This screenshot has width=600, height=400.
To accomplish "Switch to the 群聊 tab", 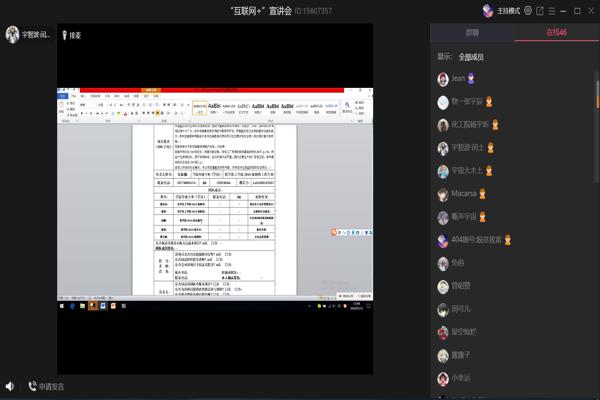I will click(472, 33).
